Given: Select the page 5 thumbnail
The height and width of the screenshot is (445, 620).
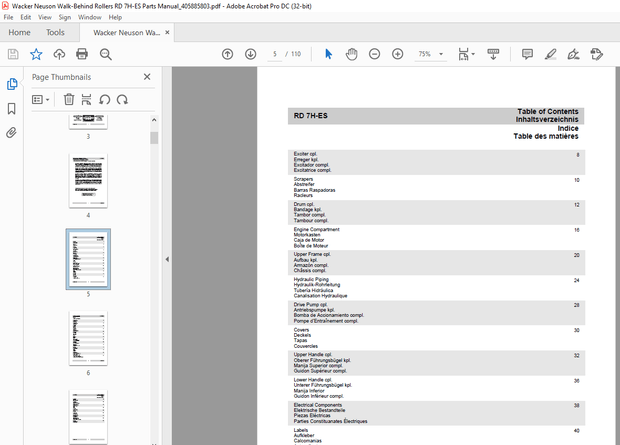Looking at the screenshot, I should 88,259.
